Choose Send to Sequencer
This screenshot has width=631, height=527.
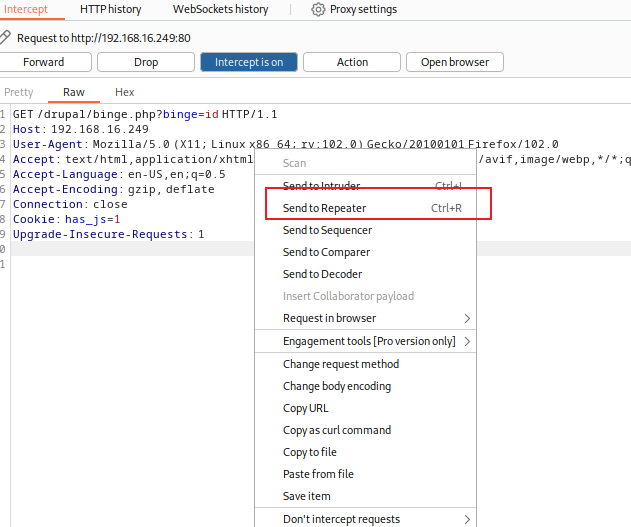tap(365, 230)
